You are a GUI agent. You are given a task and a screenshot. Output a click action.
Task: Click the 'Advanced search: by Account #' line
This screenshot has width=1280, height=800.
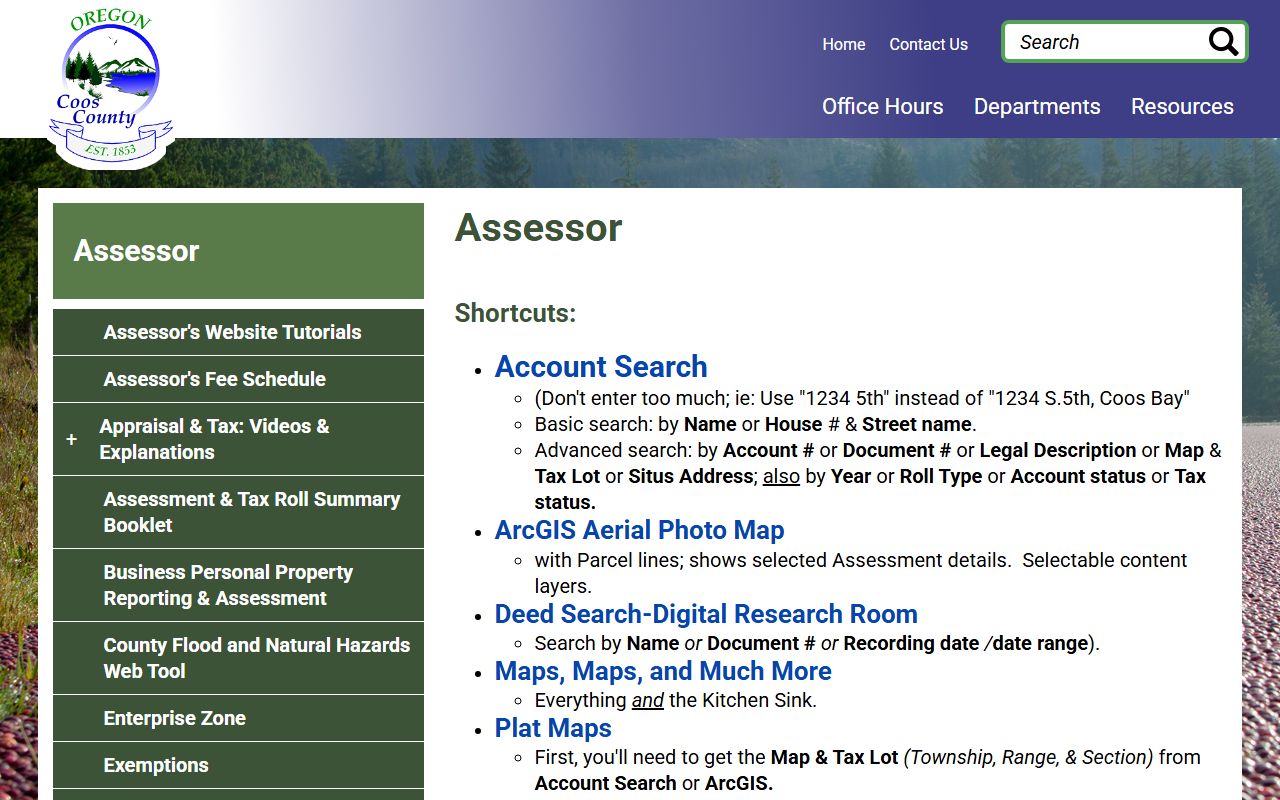point(878,476)
